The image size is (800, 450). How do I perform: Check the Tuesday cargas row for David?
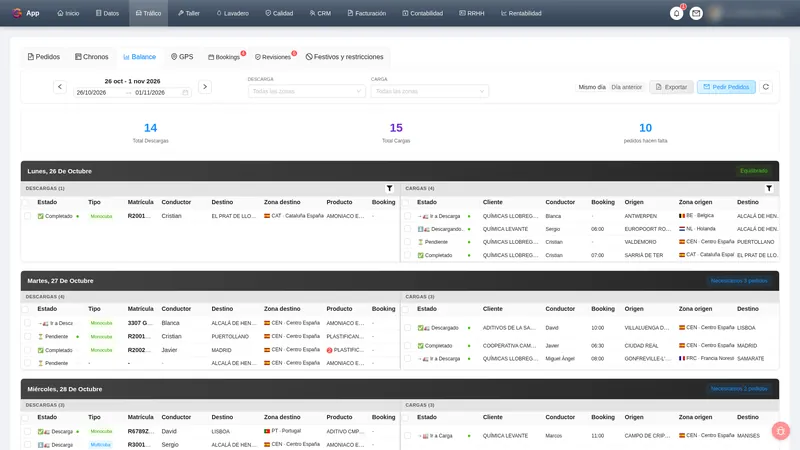click(x=408, y=328)
